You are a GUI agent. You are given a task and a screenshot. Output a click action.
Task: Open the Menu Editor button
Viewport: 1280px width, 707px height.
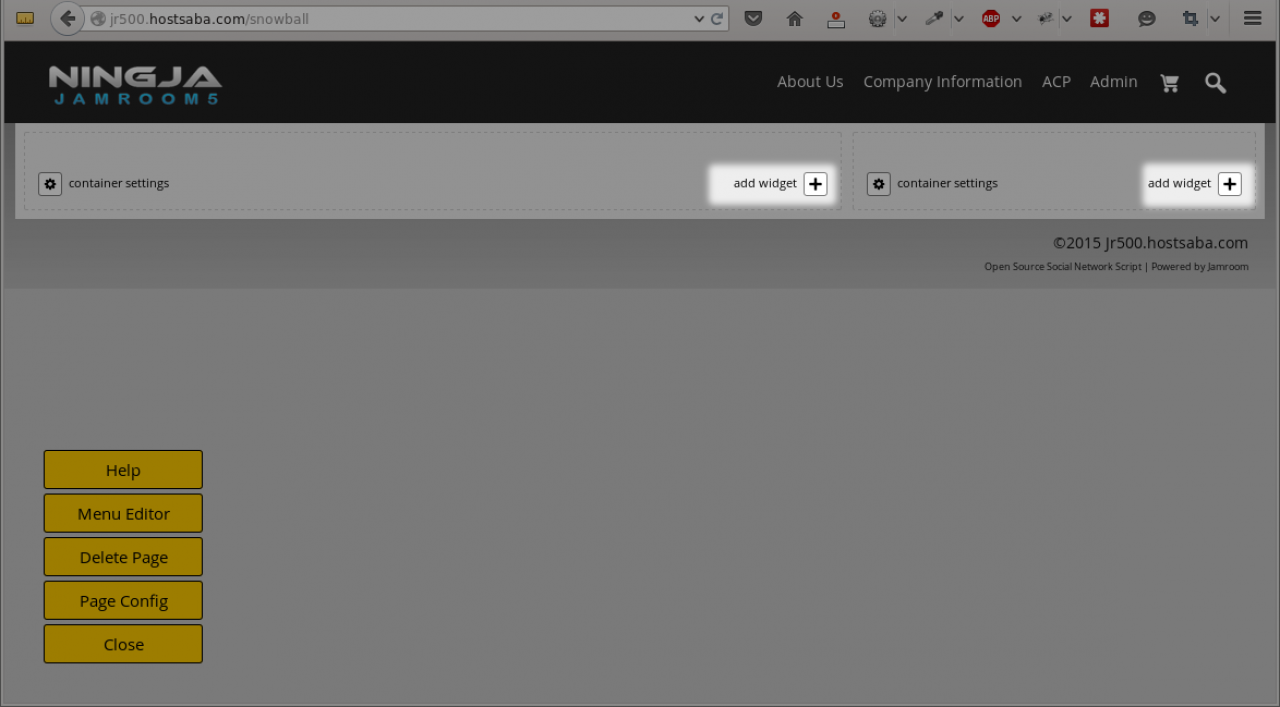(123, 513)
